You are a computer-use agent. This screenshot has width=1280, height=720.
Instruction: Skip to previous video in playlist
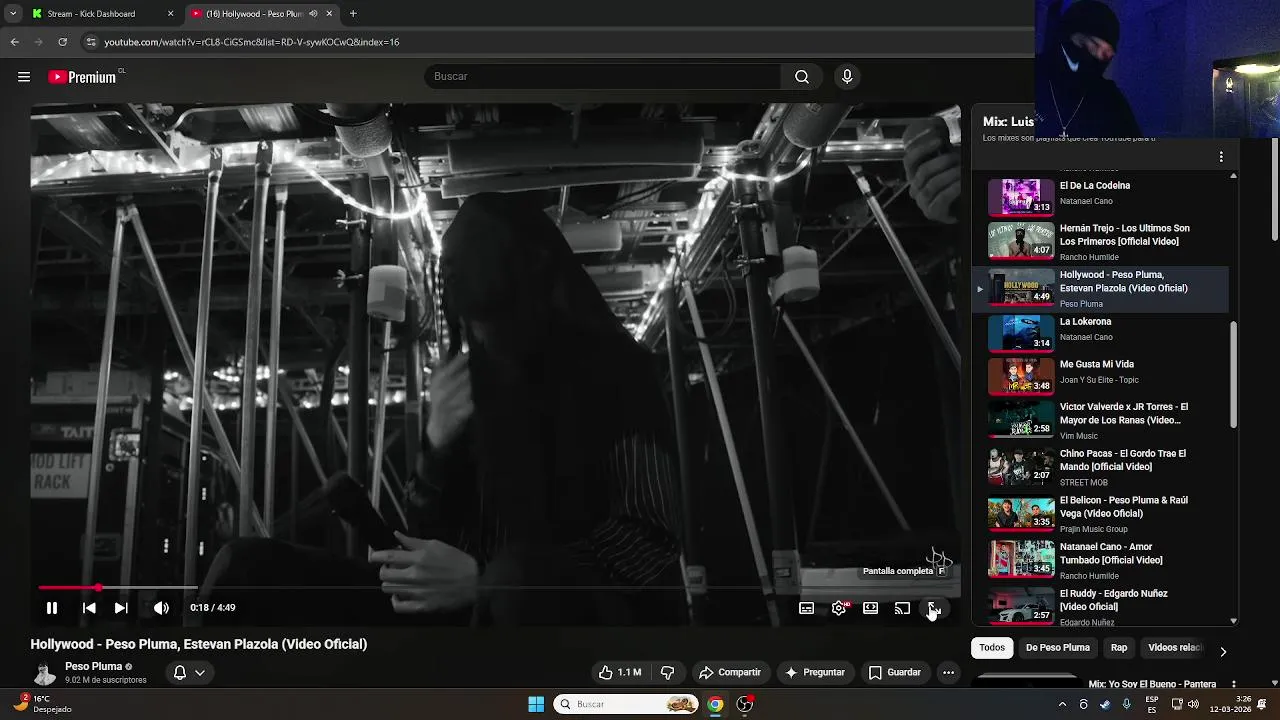[x=89, y=608]
